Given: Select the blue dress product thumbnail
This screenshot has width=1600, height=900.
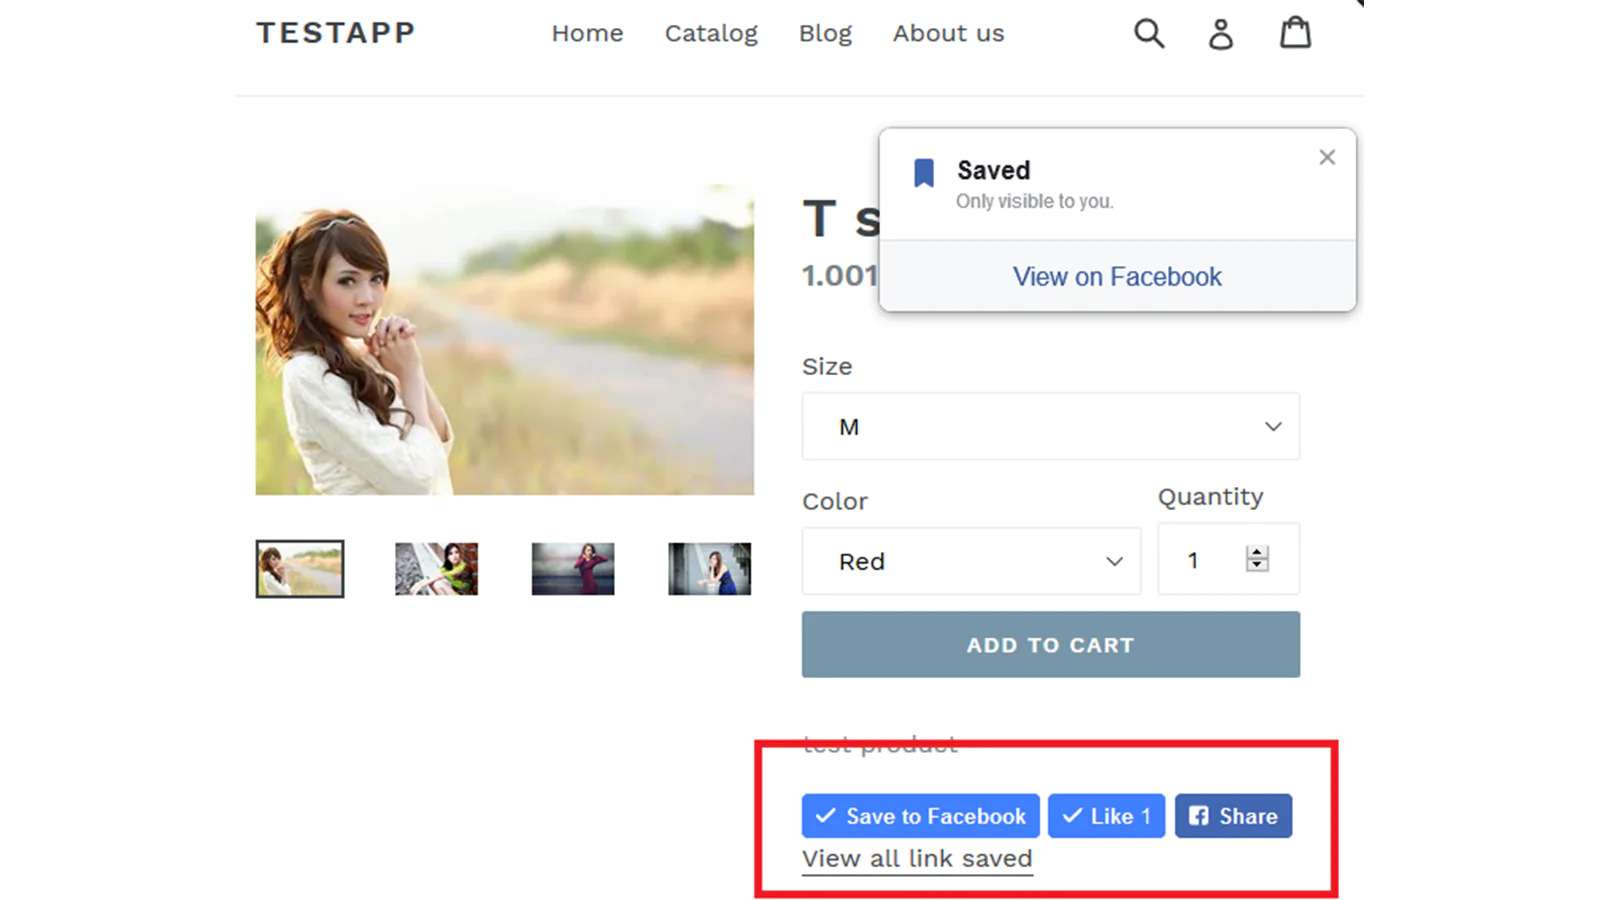Looking at the screenshot, I should pyautogui.click(x=709, y=569).
